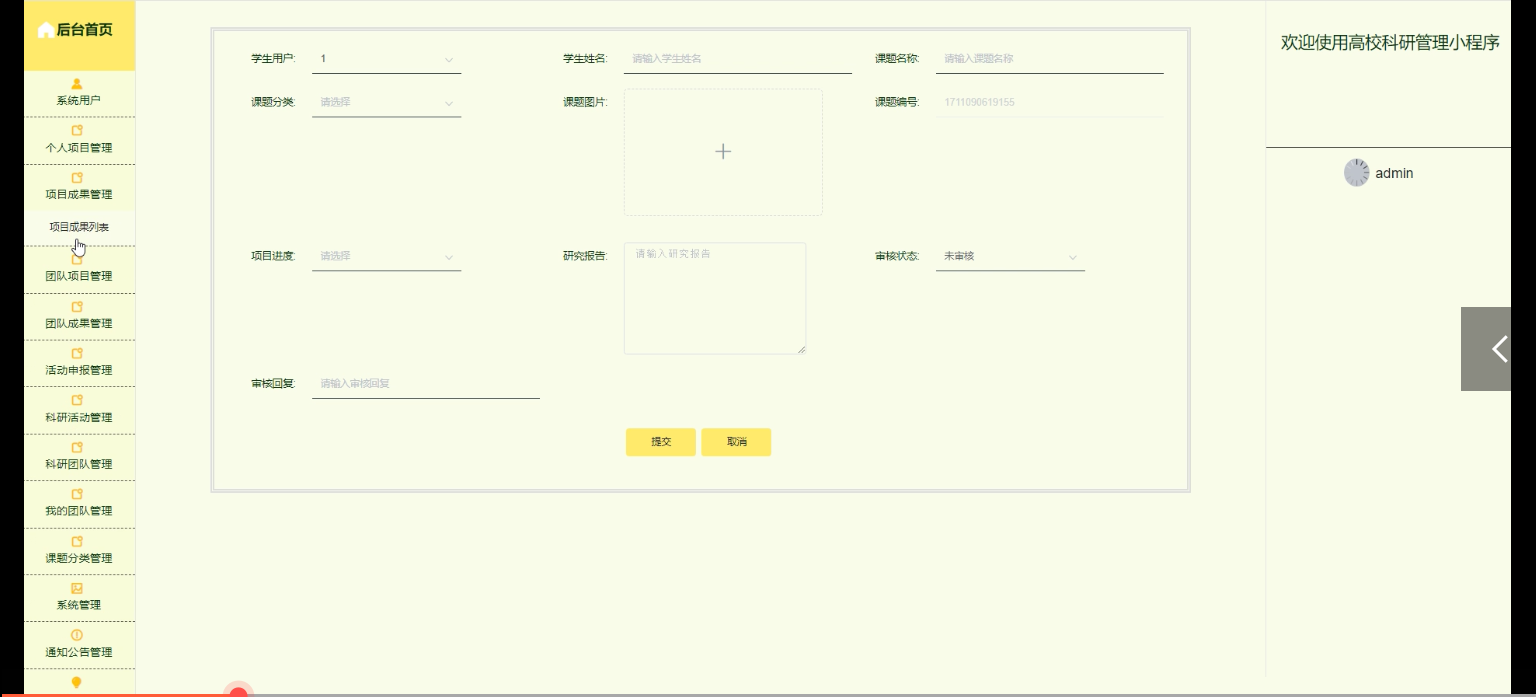
Task: Select the 项目成果列表 submenu item
Action: coord(79,227)
